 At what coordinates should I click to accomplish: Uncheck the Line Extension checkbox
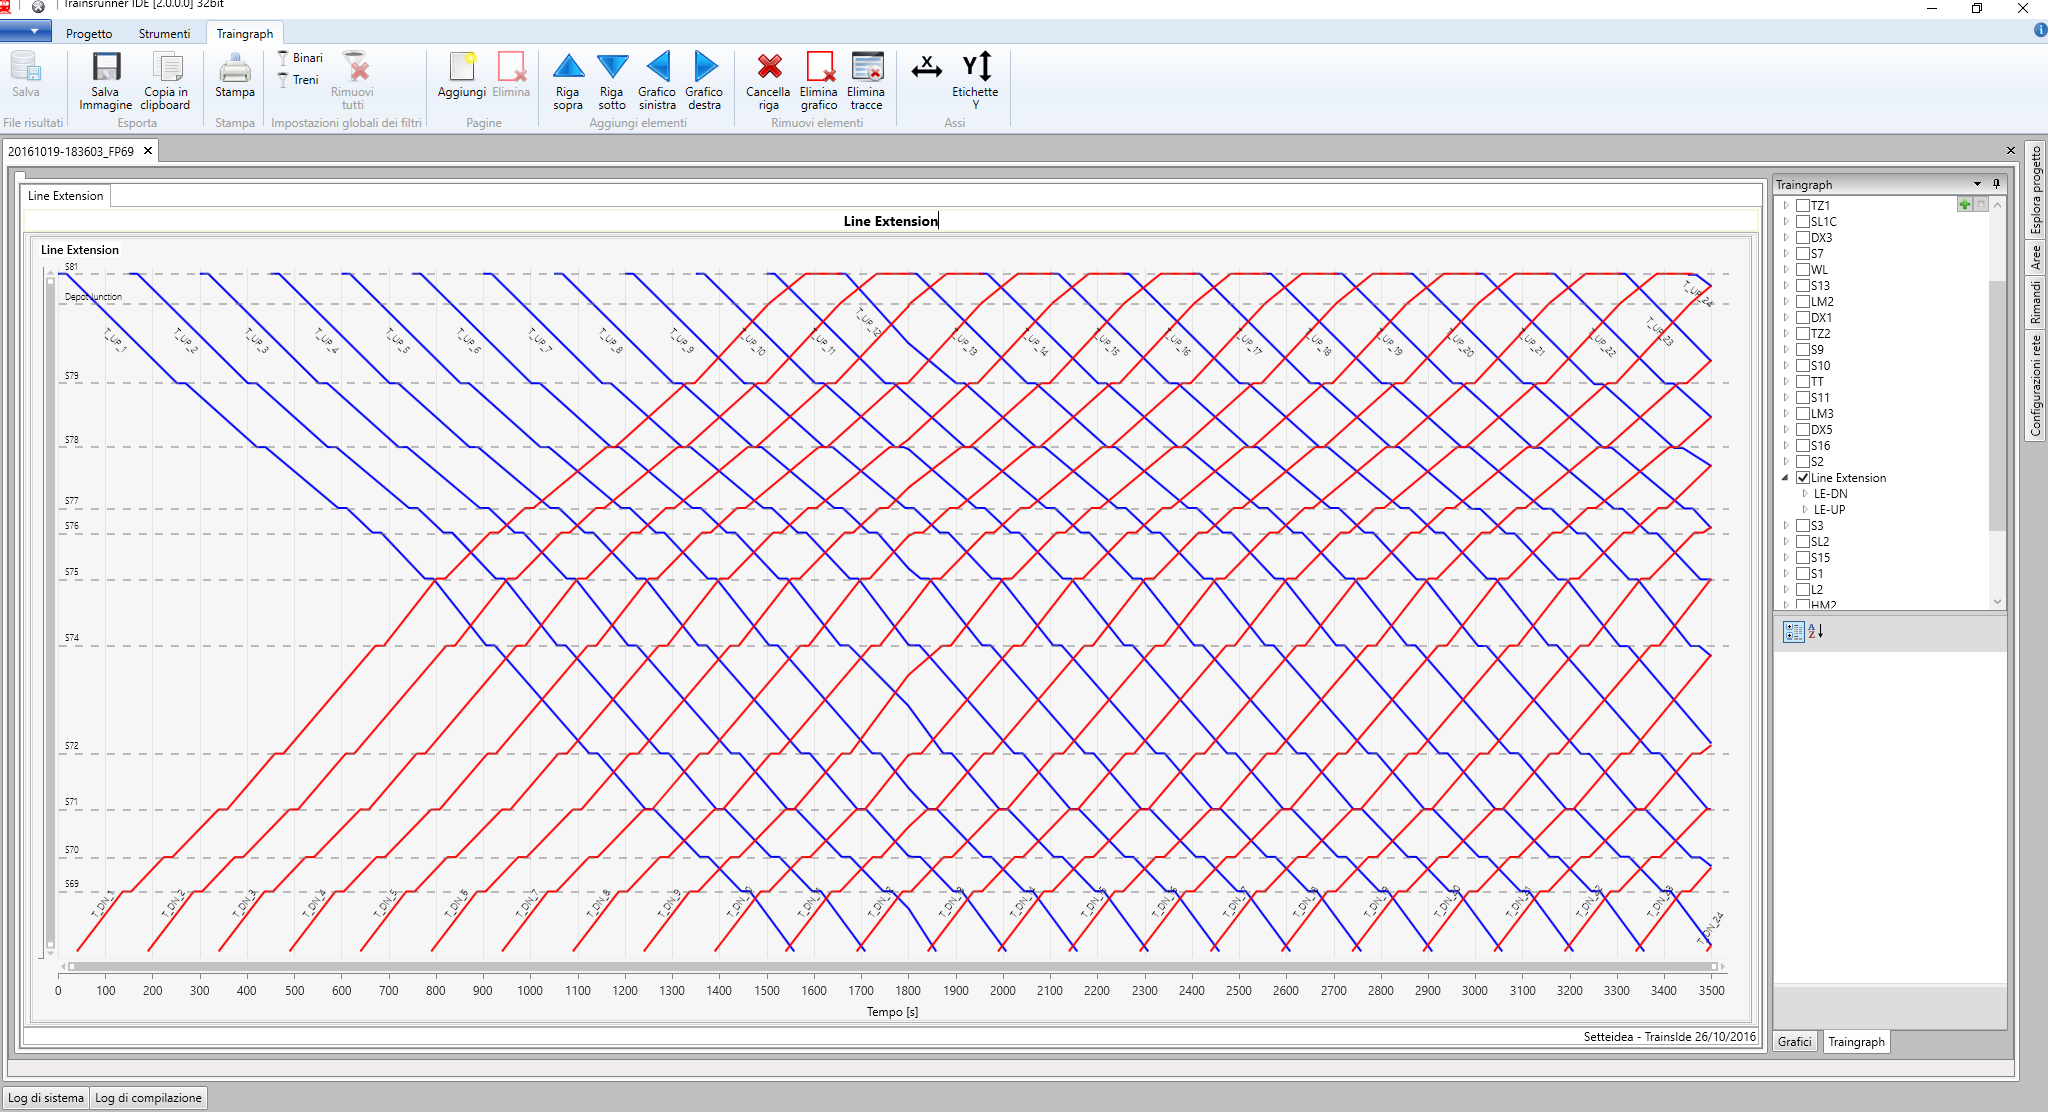[1803, 478]
